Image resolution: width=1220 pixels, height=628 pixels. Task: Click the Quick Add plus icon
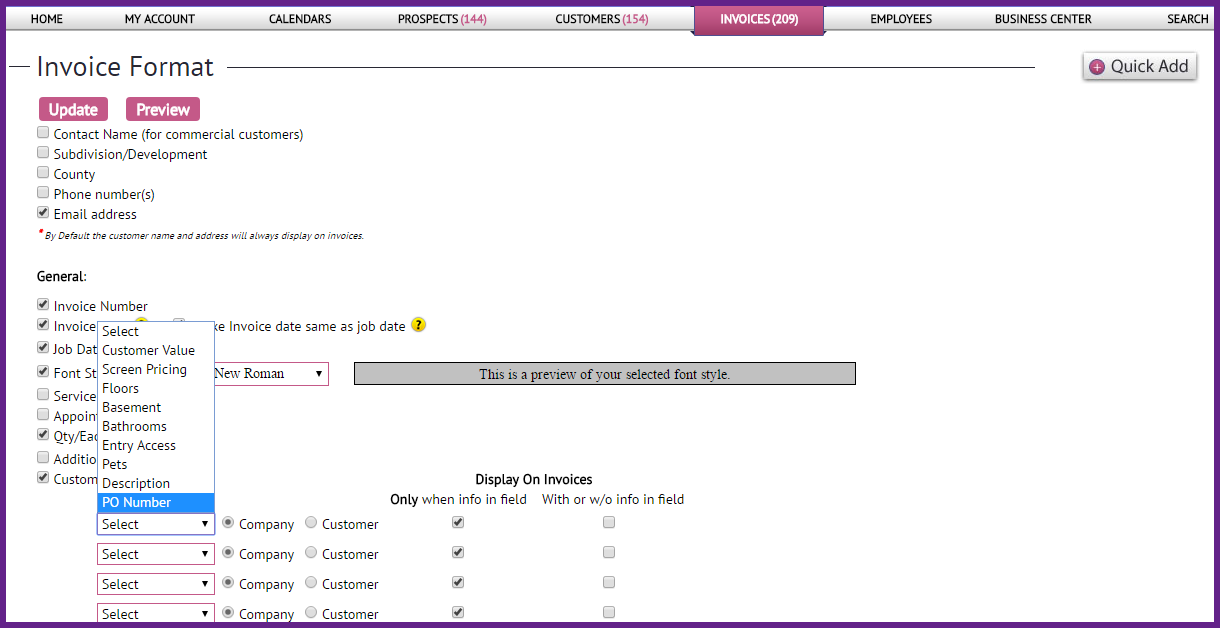[1097, 67]
